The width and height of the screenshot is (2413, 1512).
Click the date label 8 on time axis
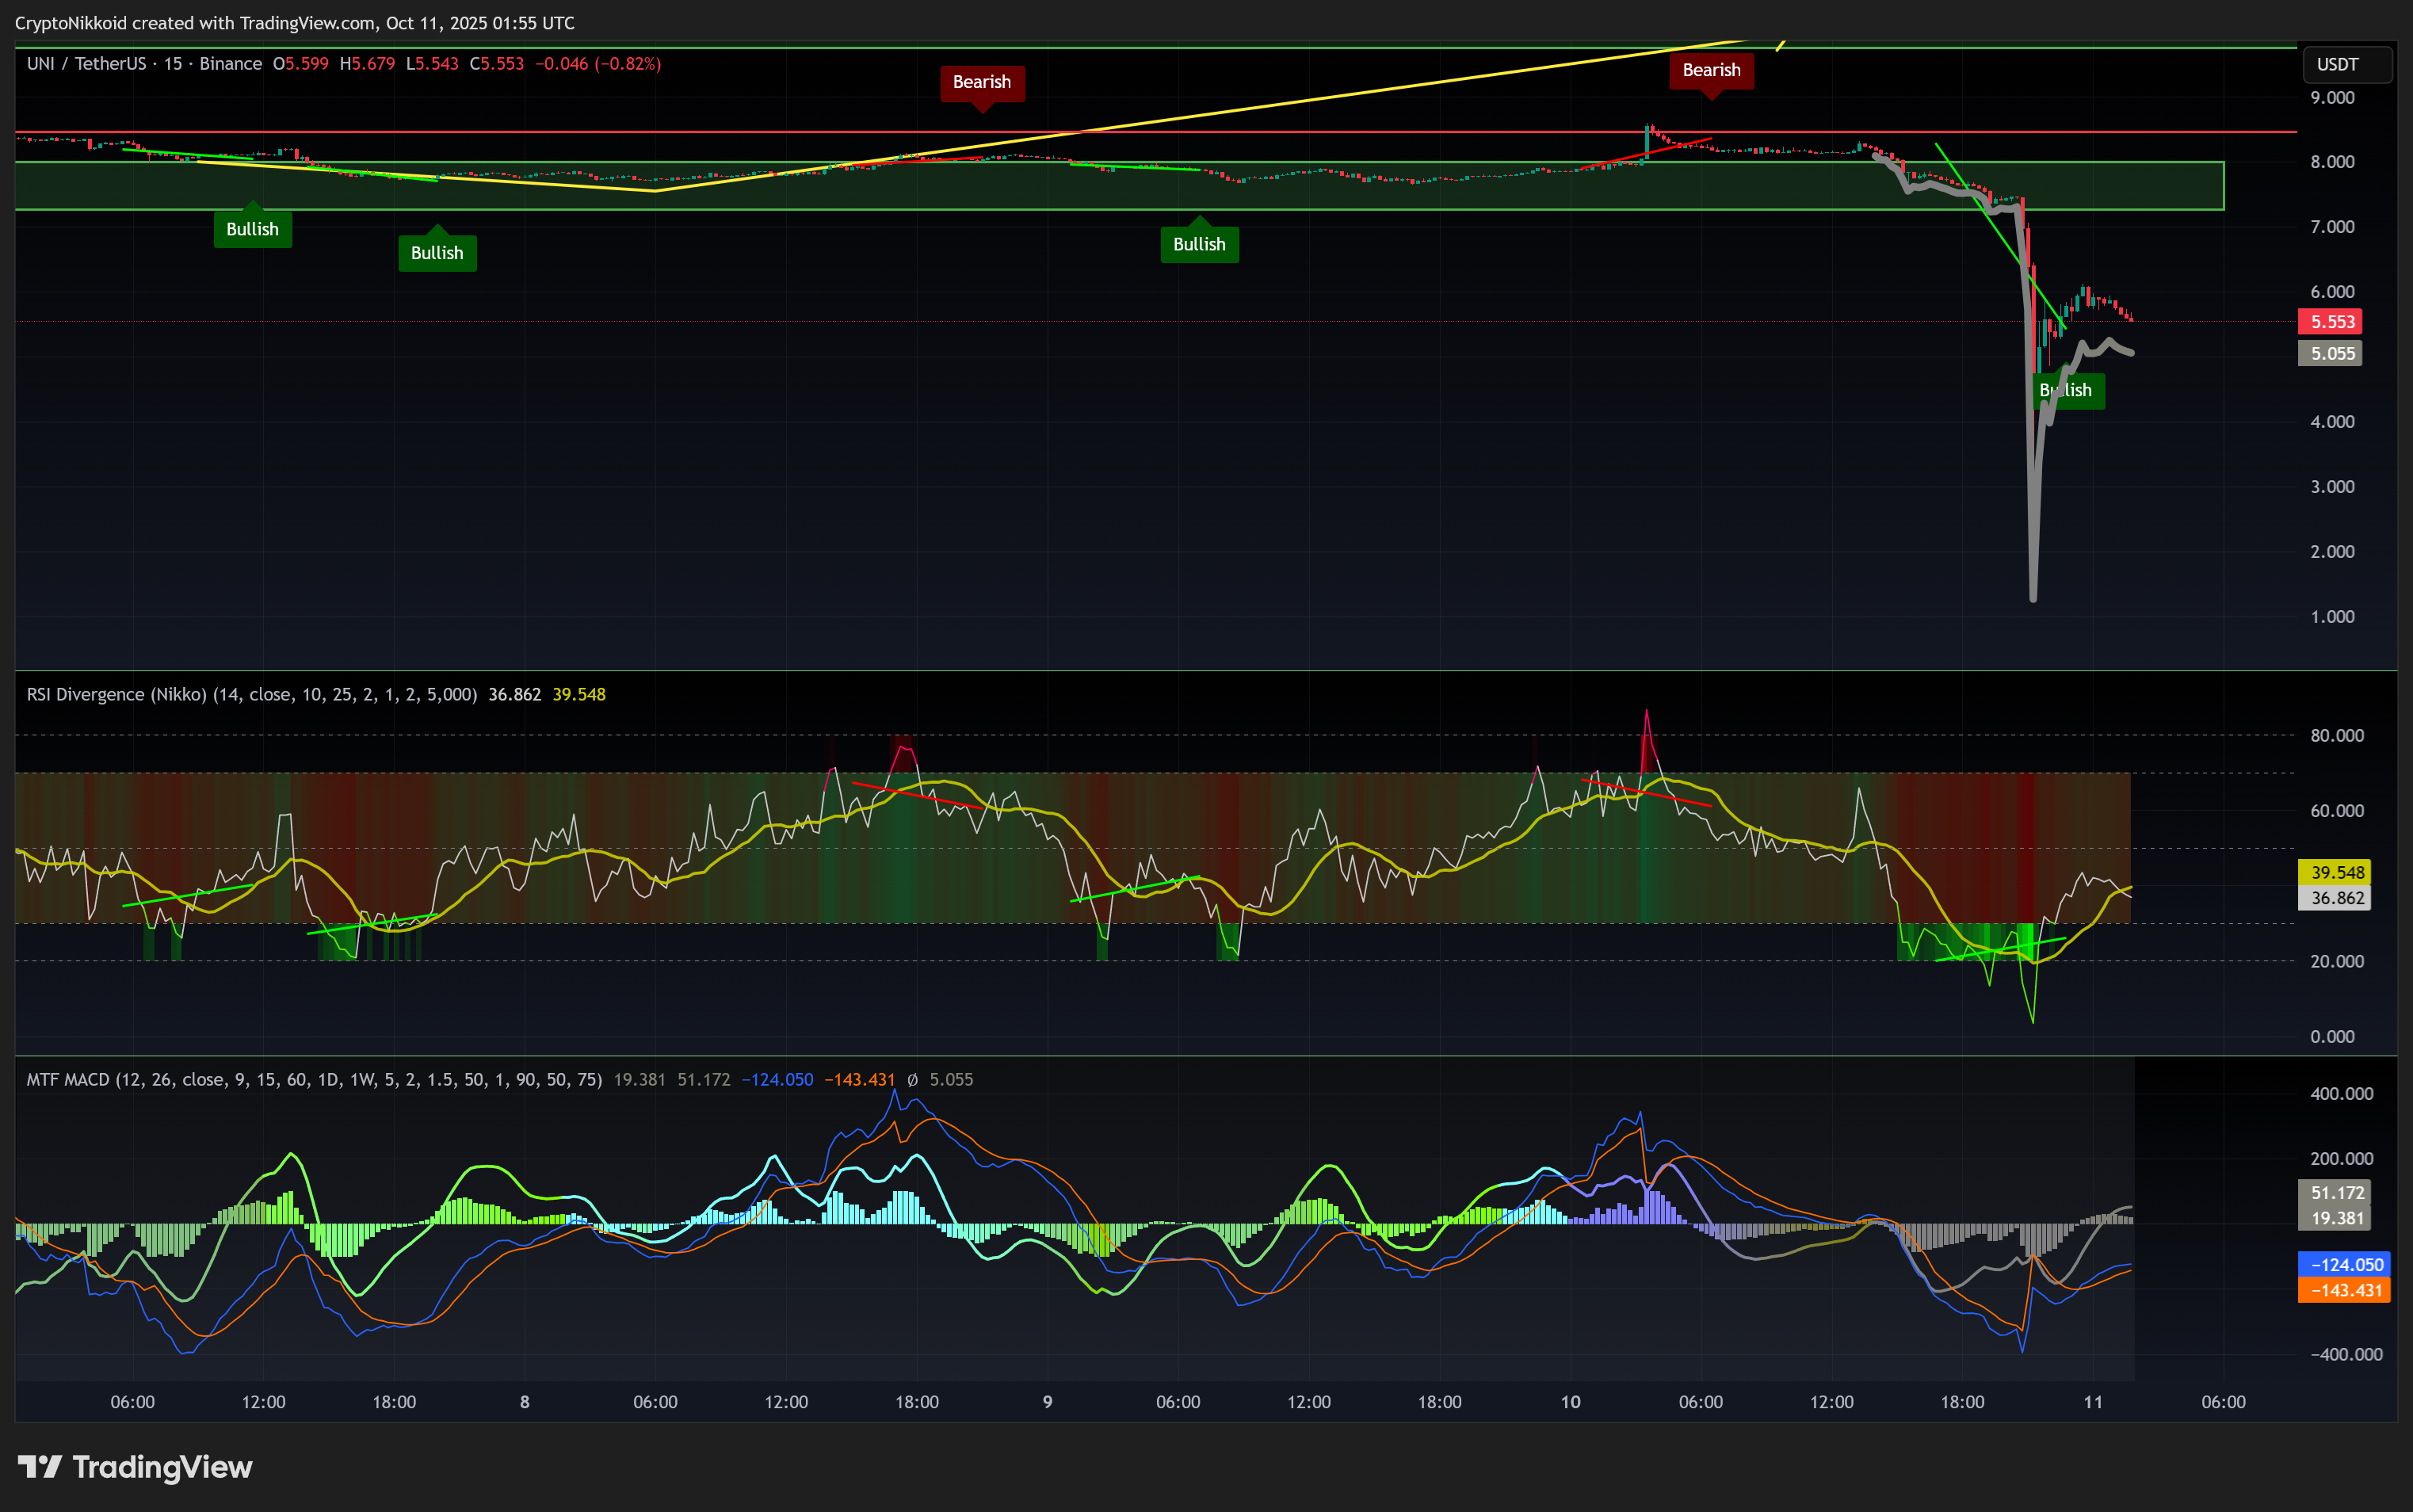pyautogui.click(x=524, y=1402)
